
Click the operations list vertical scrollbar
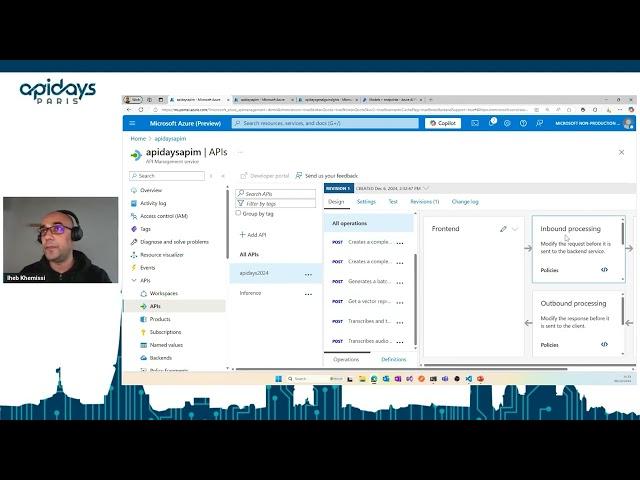click(x=416, y=300)
